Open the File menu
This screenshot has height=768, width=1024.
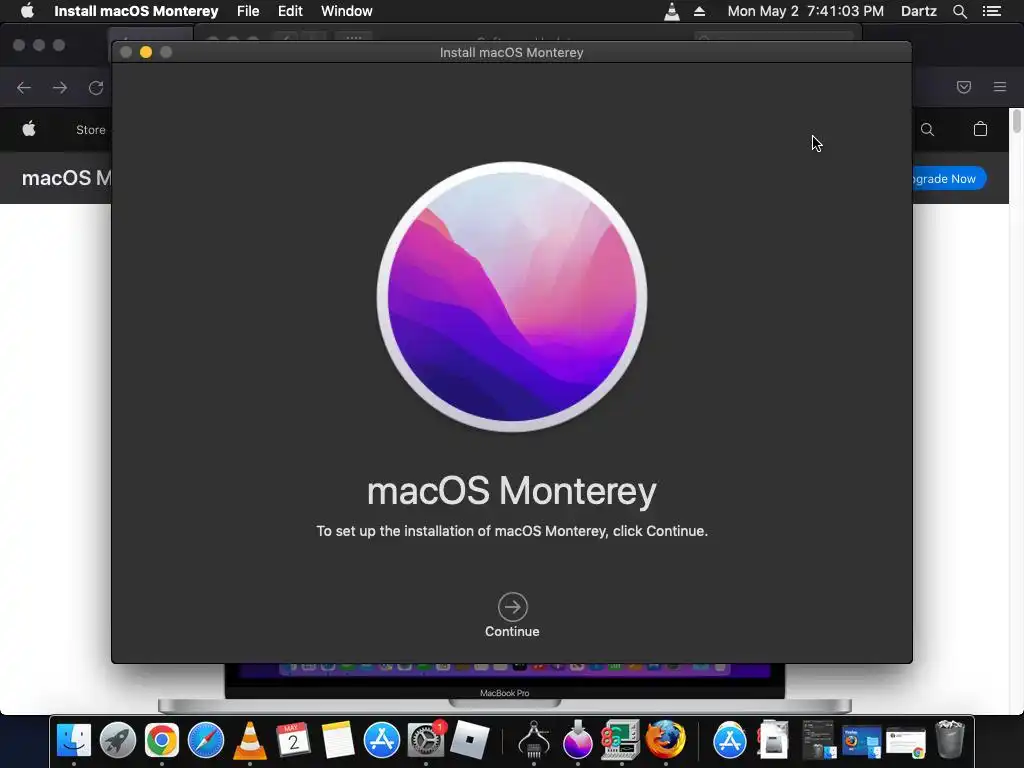(x=248, y=11)
